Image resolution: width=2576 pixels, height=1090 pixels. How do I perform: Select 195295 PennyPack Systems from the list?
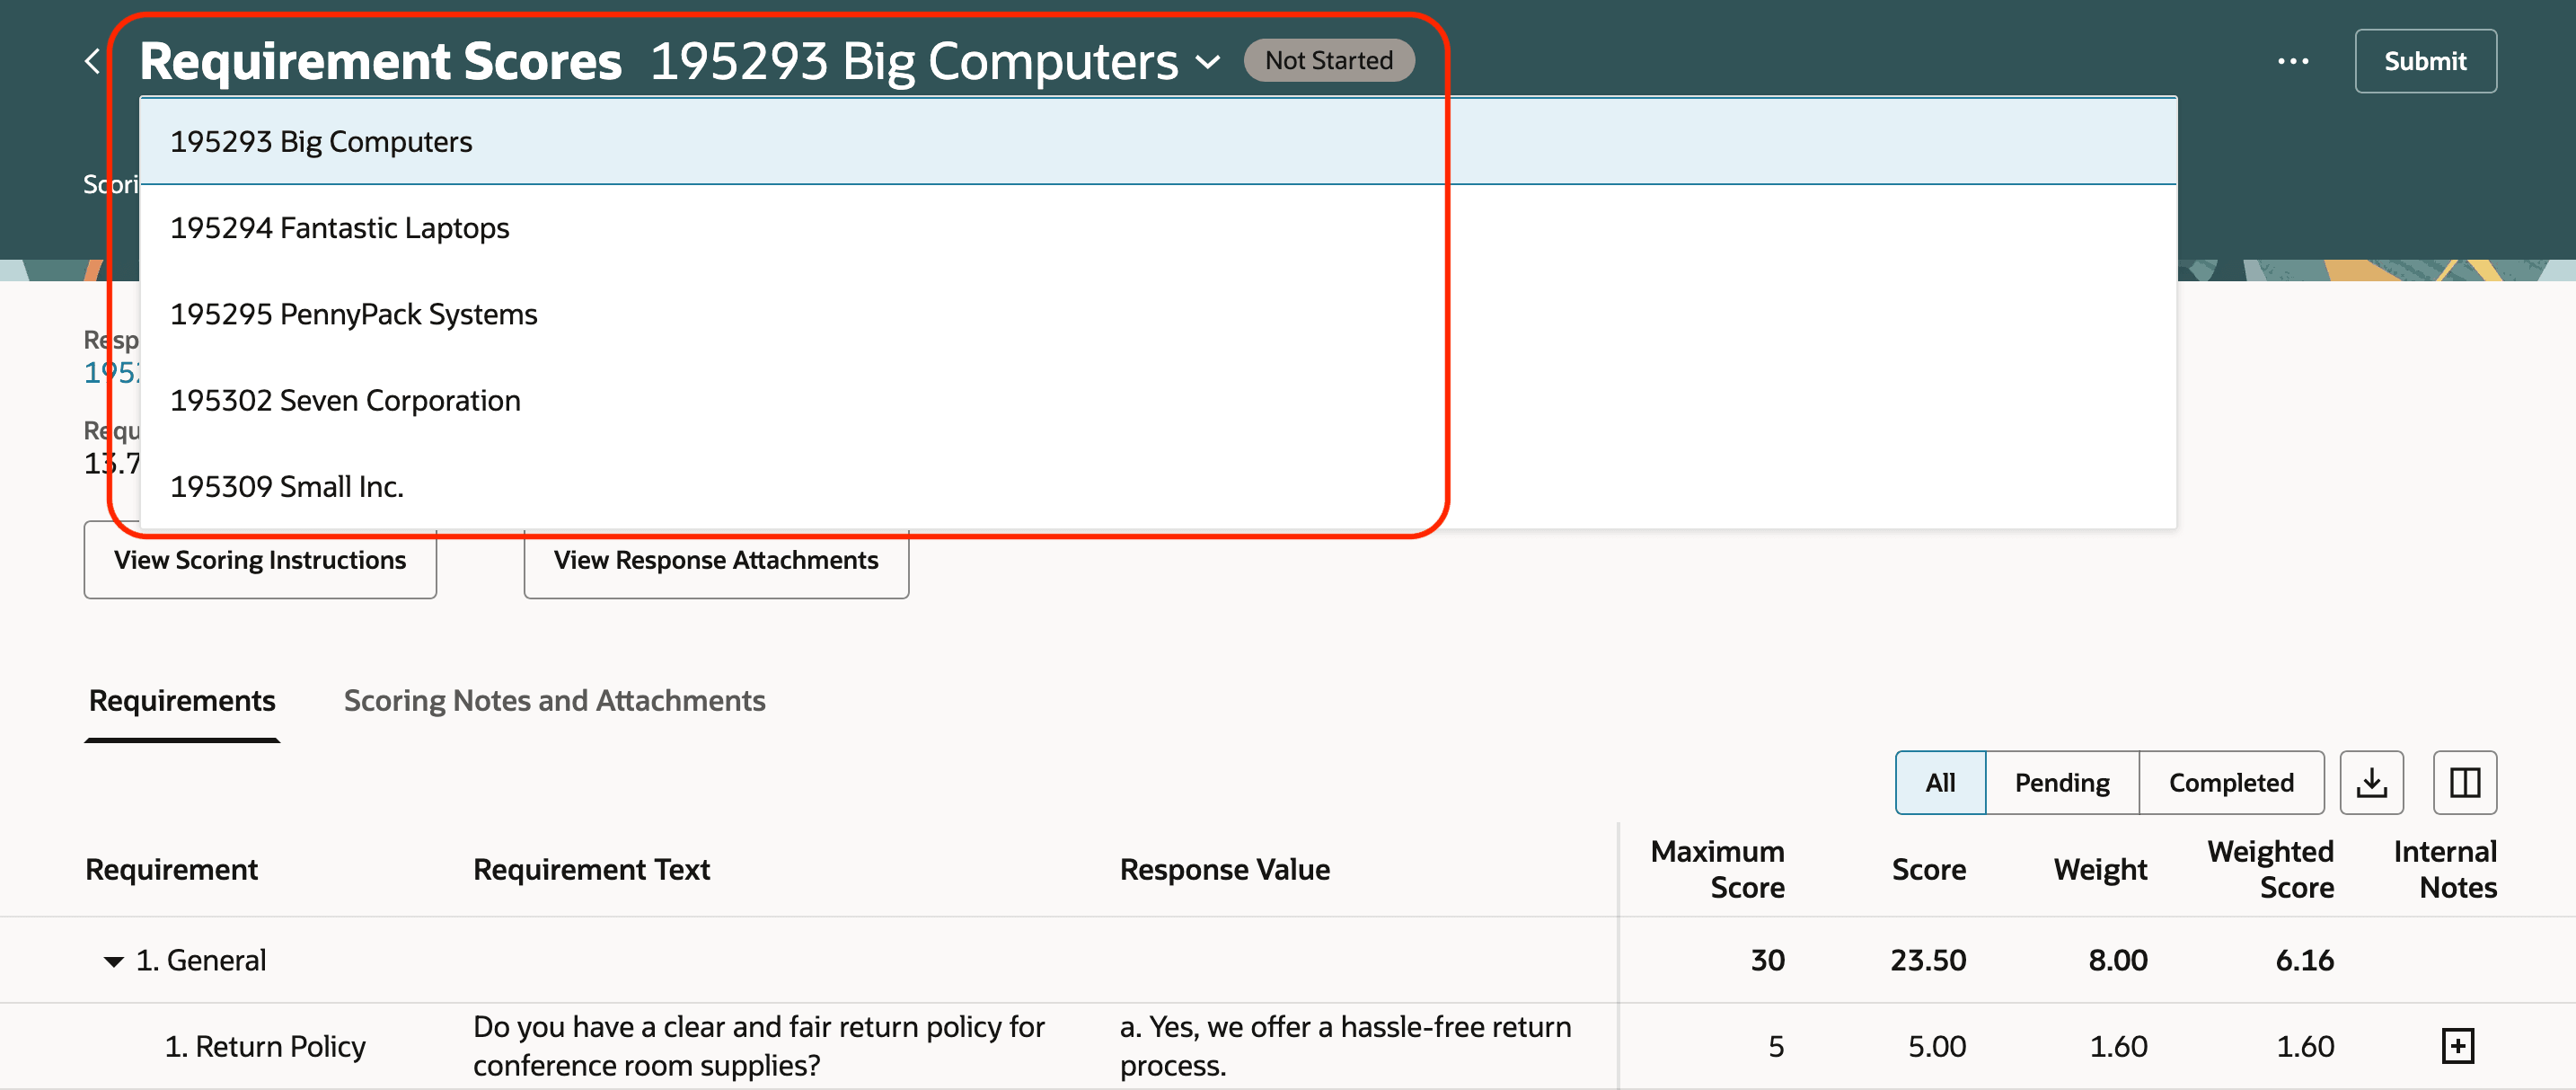(x=354, y=313)
